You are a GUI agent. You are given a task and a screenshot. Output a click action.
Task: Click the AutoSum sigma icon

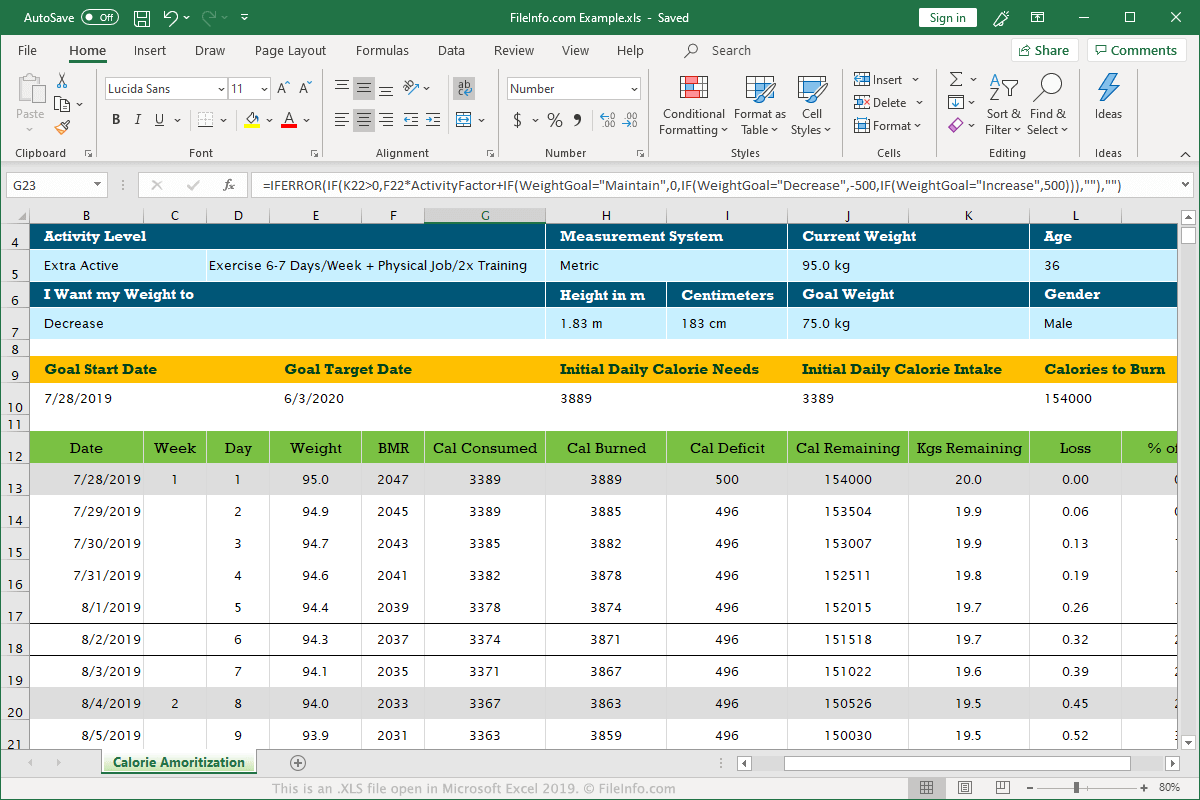tap(956, 79)
